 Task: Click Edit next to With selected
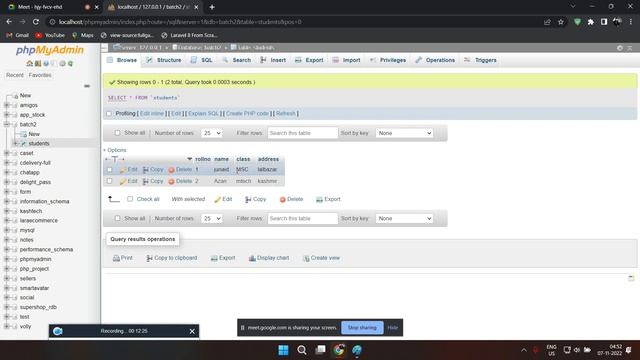pyautogui.click(x=223, y=199)
